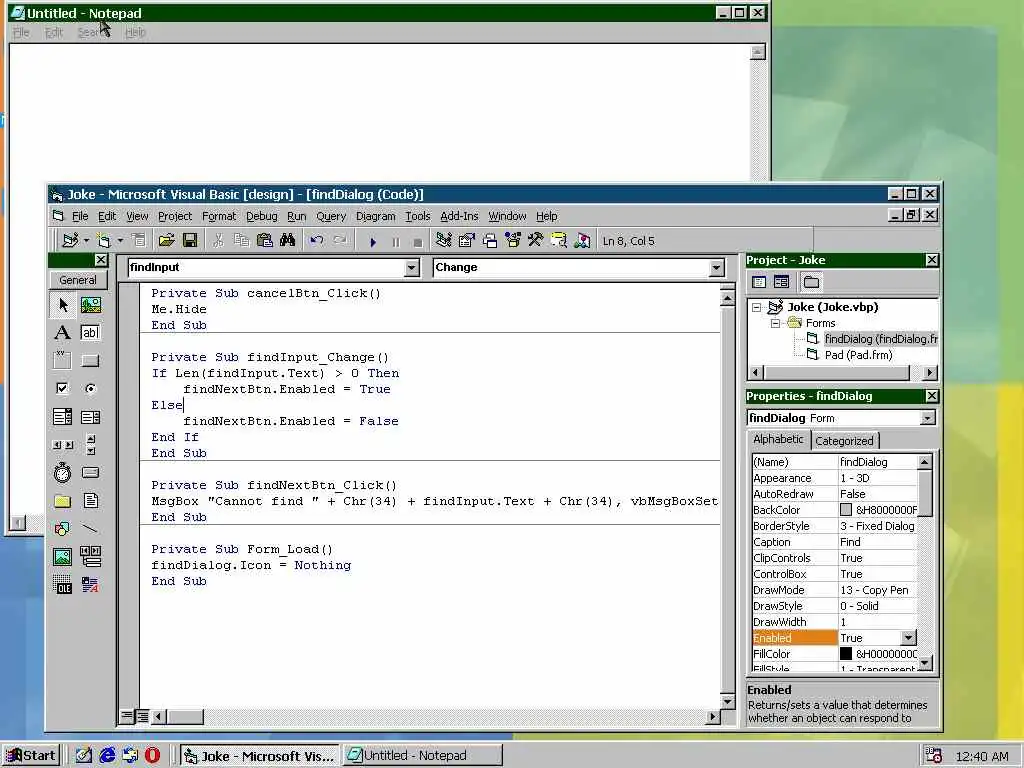Select the FileListBox control tool

coord(91,501)
